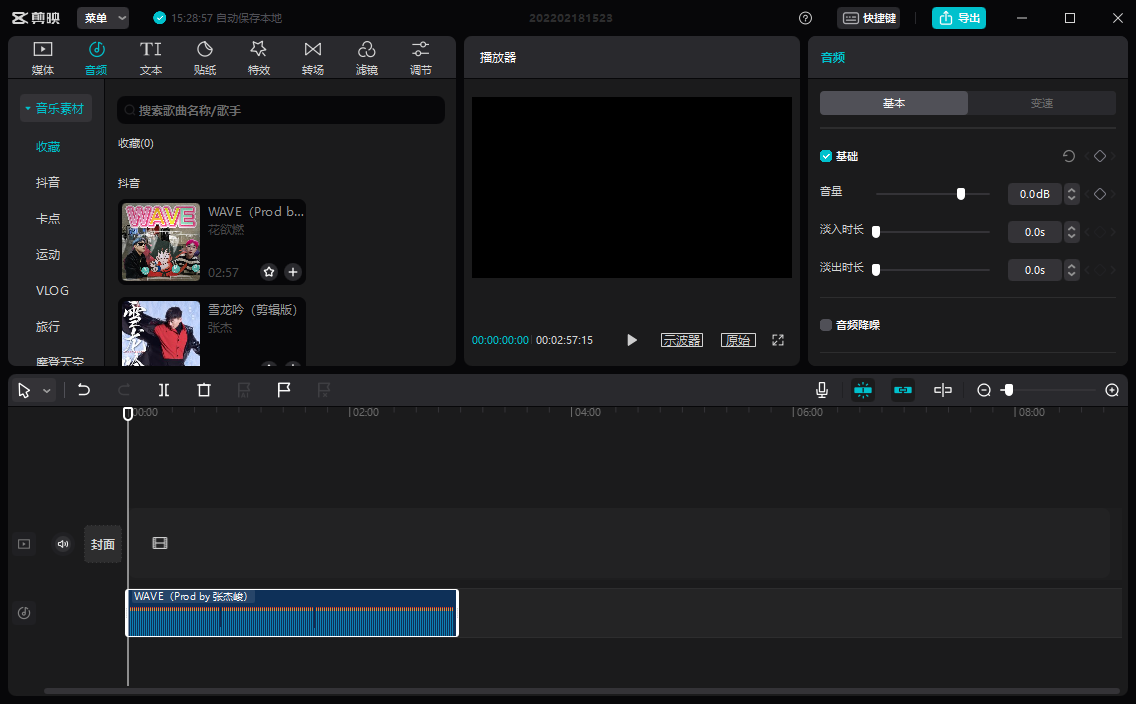Click the help question mark icon
The width and height of the screenshot is (1136, 704).
click(806, 18)
